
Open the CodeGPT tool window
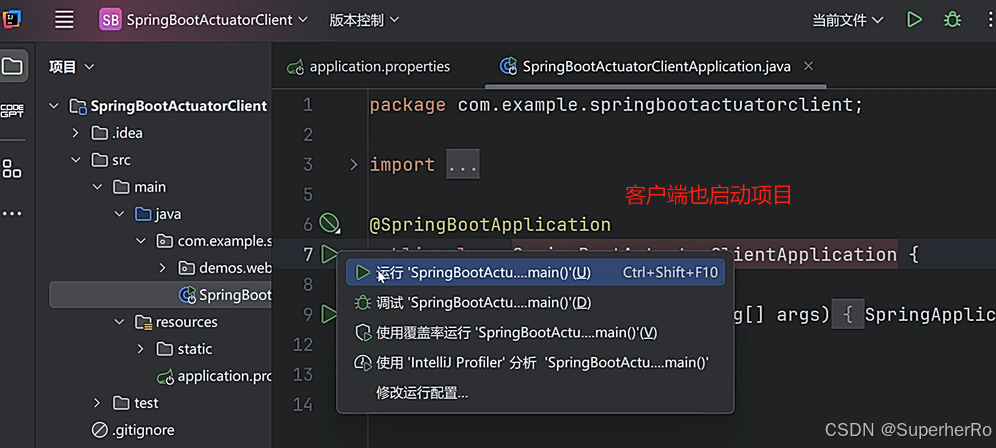(x=12, y=111)
